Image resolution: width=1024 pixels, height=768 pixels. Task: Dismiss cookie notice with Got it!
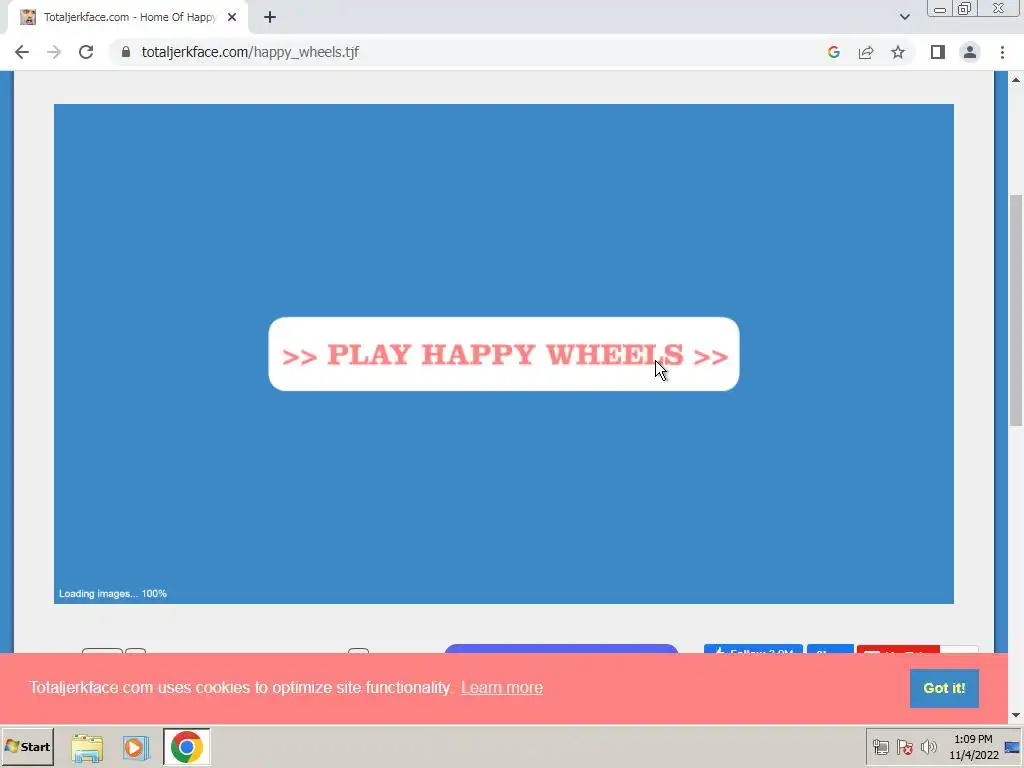pos(944,688)
